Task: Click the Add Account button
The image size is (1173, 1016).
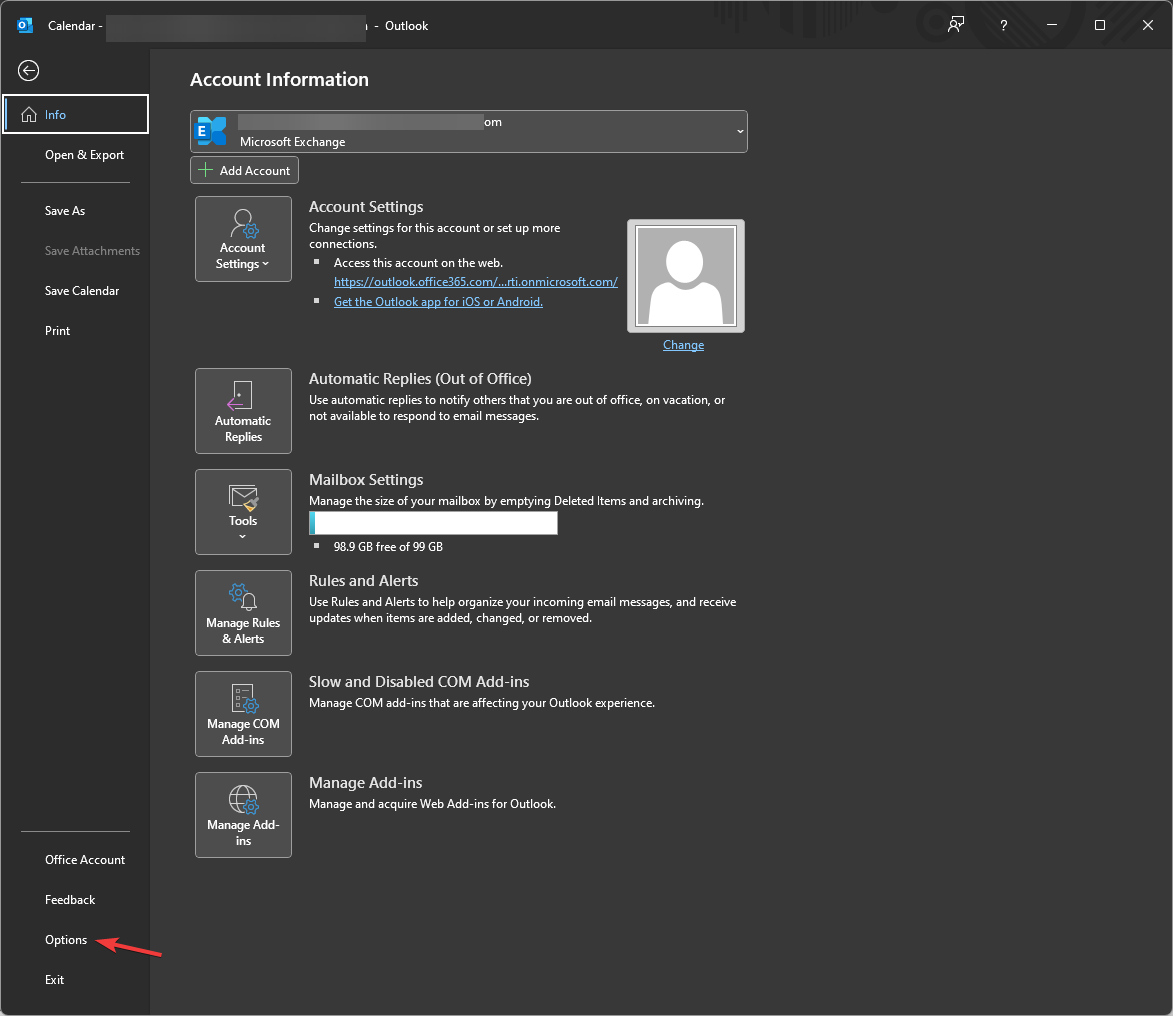Action: pyautogui.click(x=244, y=170)
